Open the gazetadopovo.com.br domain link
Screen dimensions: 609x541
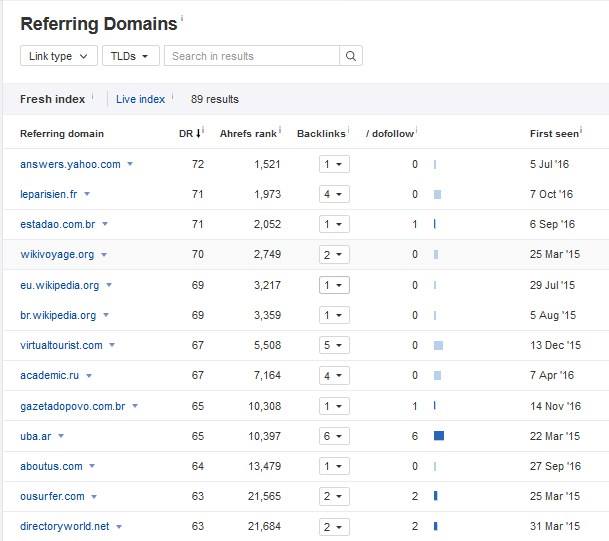pos(72,406)
